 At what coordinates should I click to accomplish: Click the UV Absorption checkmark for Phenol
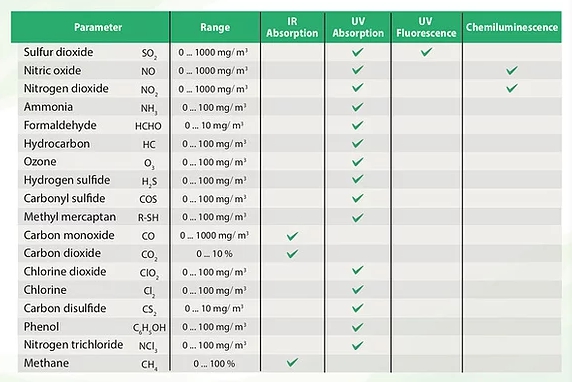(x=358, y=327)
